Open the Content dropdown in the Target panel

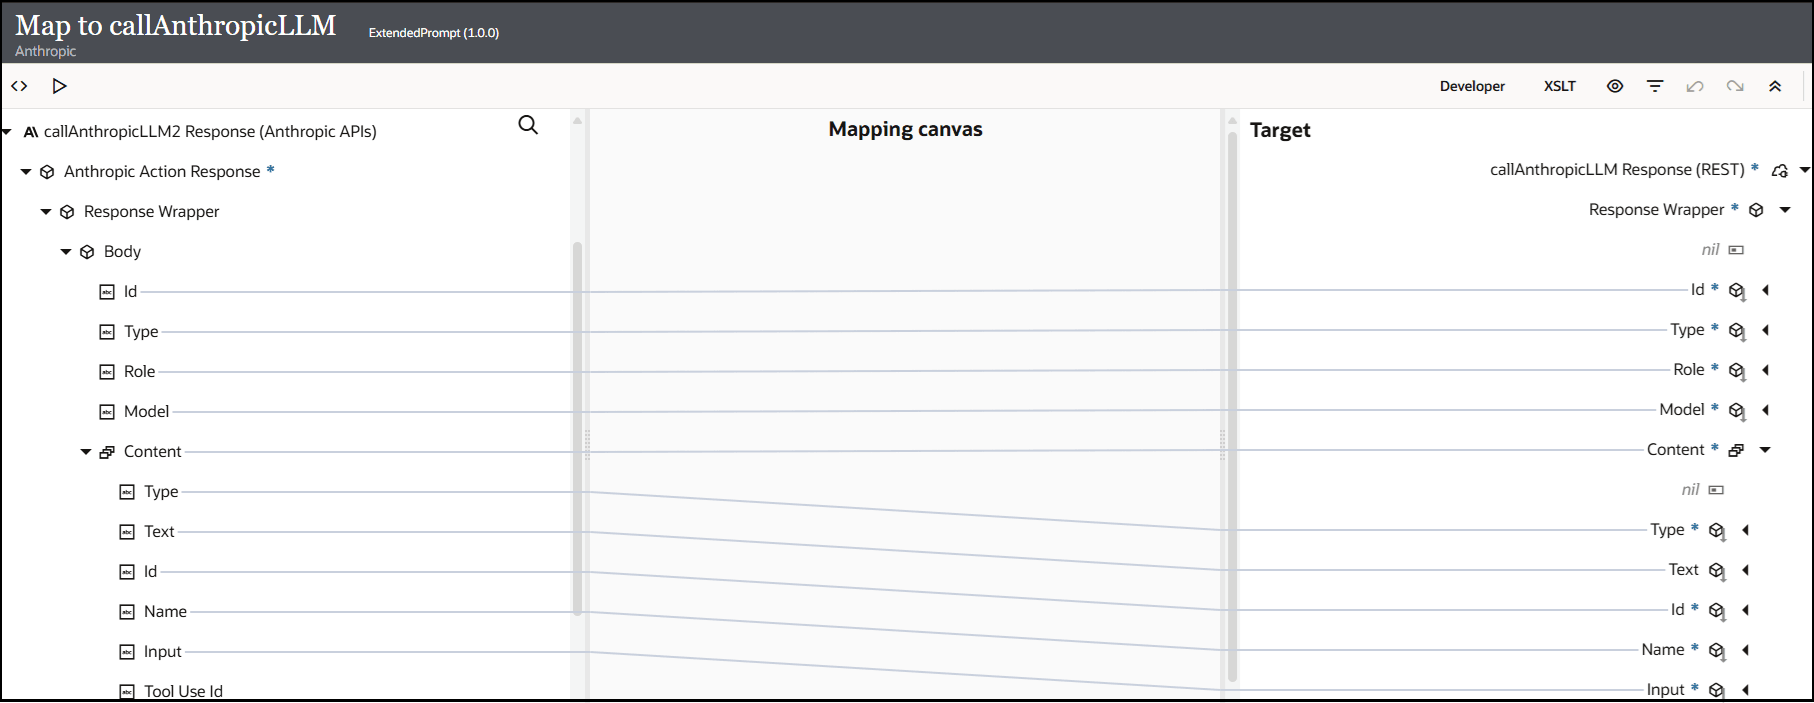tap(1764, 449)
